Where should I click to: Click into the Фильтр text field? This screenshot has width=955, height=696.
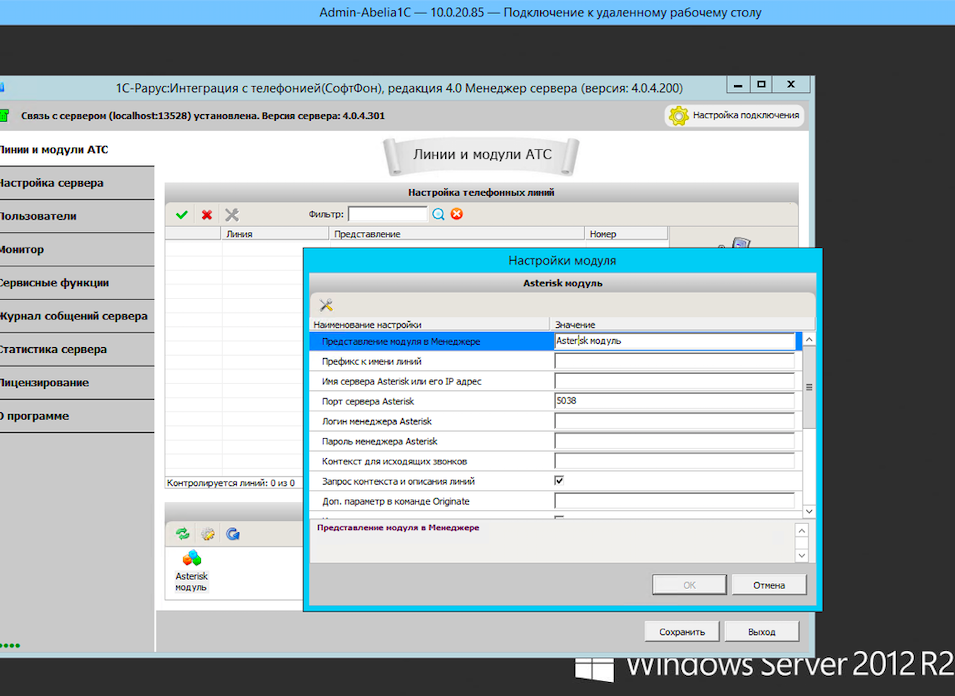(x=387, y=214)
